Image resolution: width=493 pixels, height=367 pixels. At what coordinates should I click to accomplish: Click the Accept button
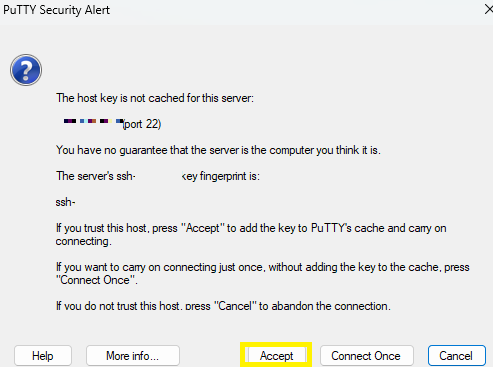tap(276, 356)
